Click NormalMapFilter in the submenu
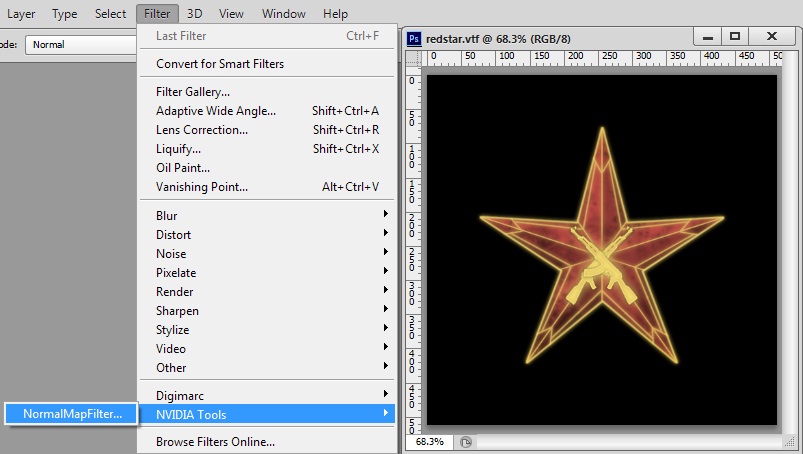 71,414
